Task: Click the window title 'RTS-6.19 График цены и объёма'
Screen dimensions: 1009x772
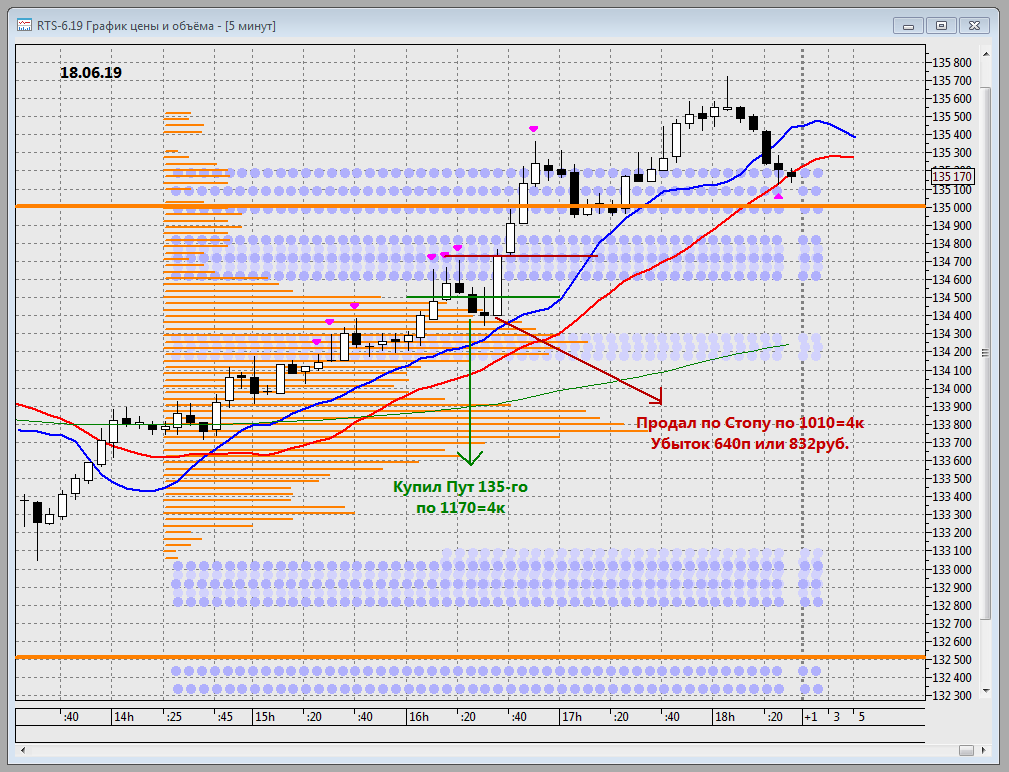Action: point(125,26)
